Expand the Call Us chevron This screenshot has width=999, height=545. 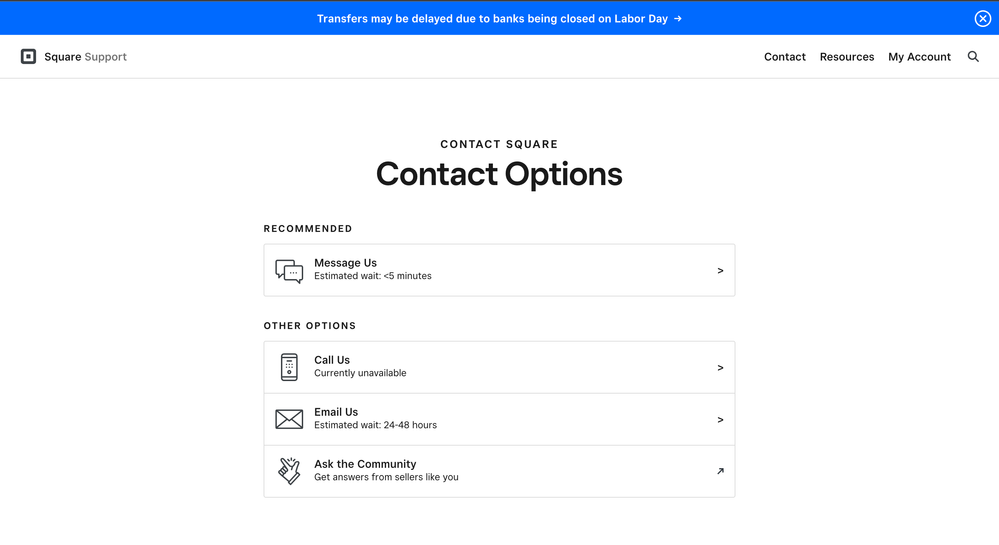720,368
